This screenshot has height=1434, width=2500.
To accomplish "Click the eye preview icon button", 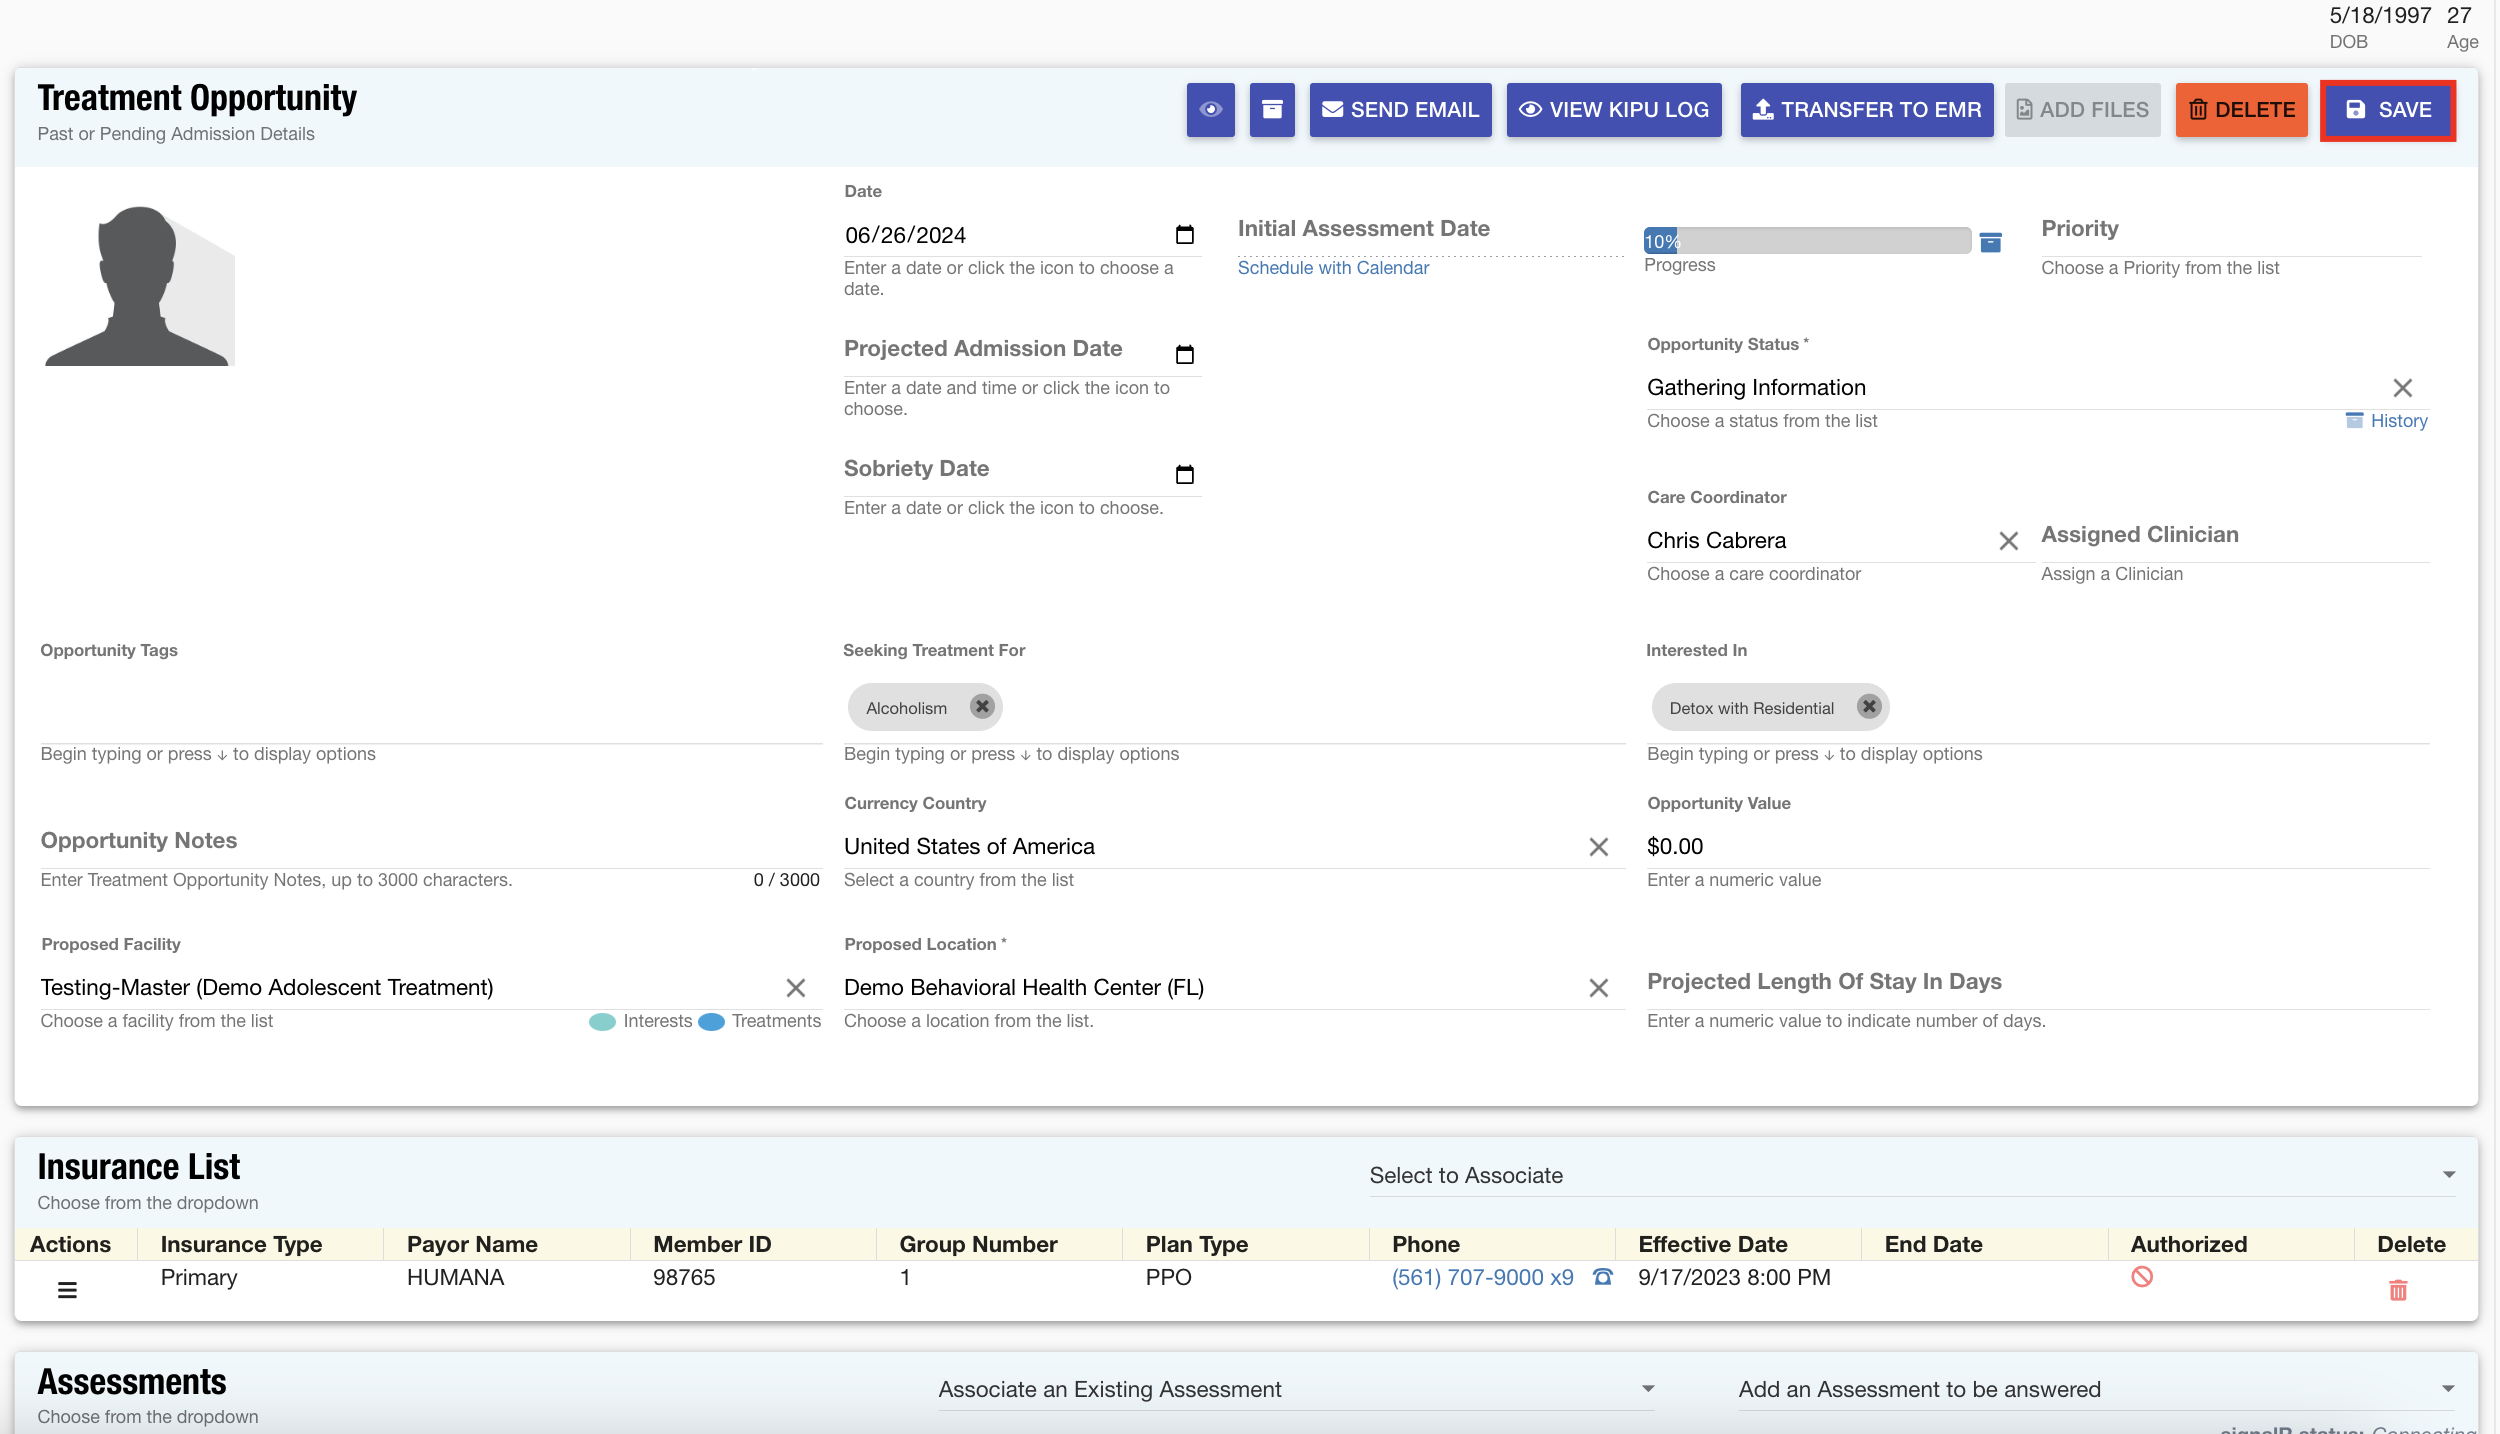I will [1210, 110].
